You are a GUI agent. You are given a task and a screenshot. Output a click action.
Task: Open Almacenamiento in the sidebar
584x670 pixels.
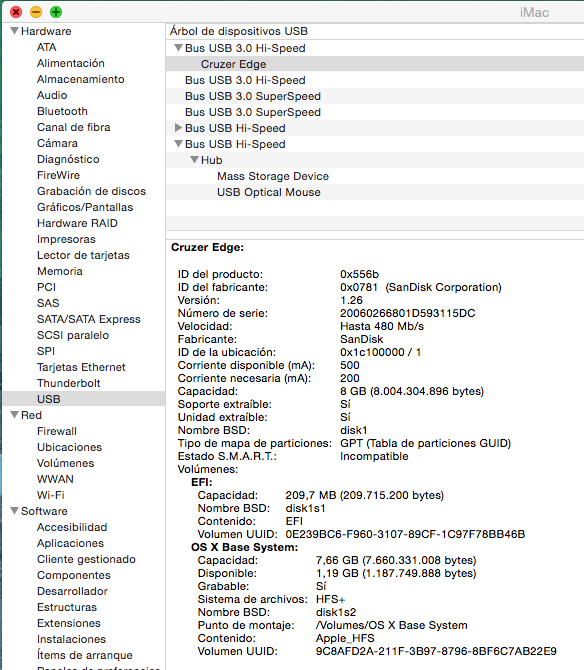[x=80, y=79]
